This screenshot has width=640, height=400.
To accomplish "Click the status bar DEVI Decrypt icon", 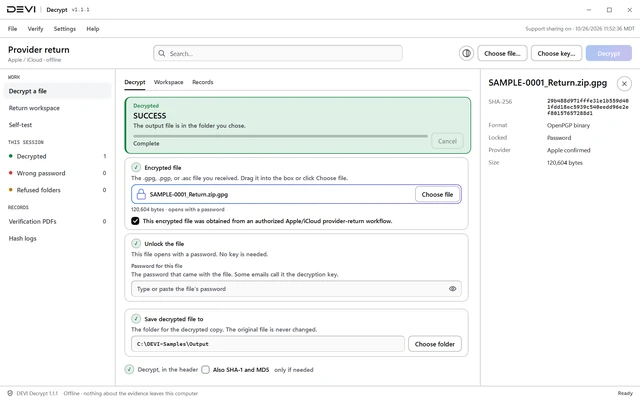I will 10,393.
